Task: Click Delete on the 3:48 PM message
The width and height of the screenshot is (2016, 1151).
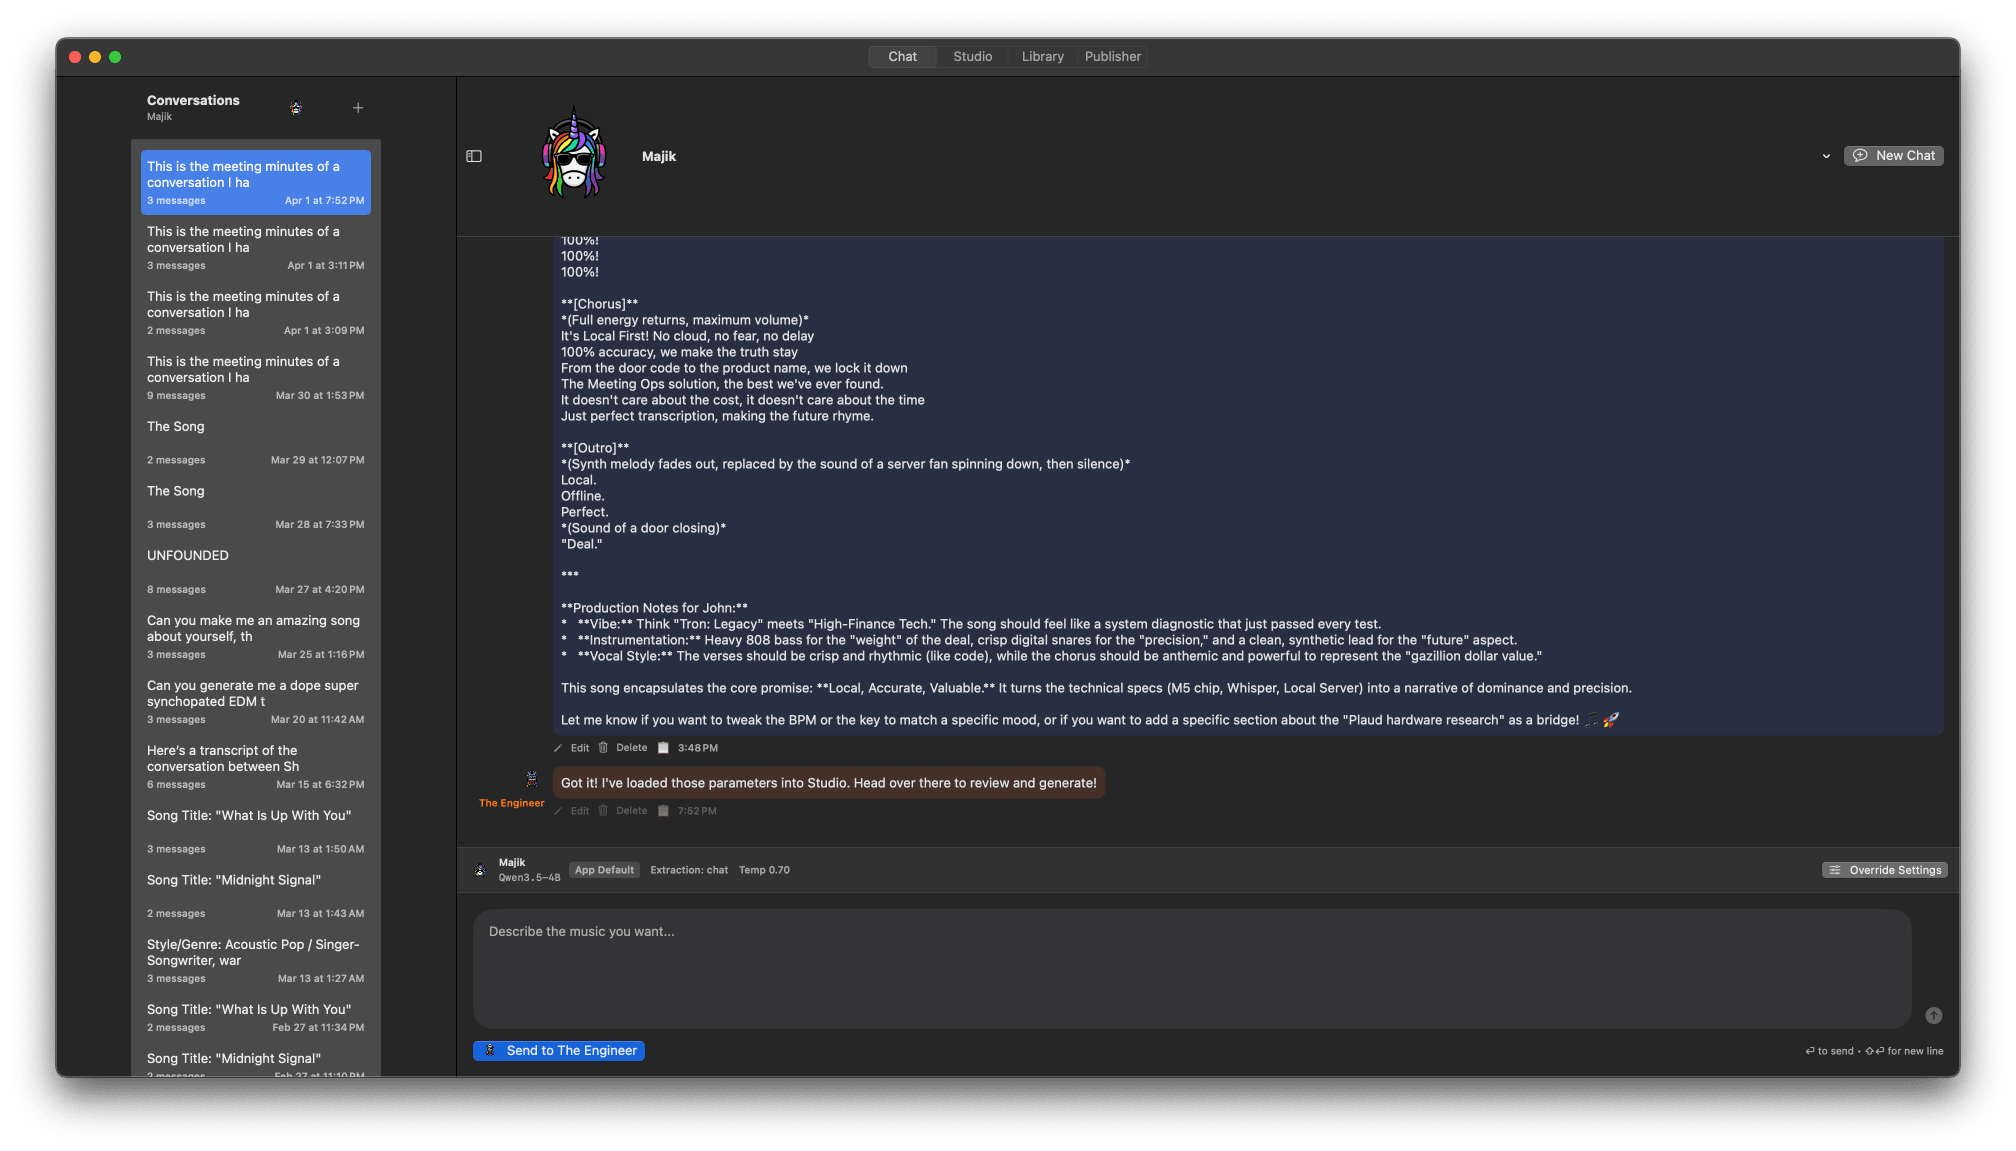Action: point(631,748)
